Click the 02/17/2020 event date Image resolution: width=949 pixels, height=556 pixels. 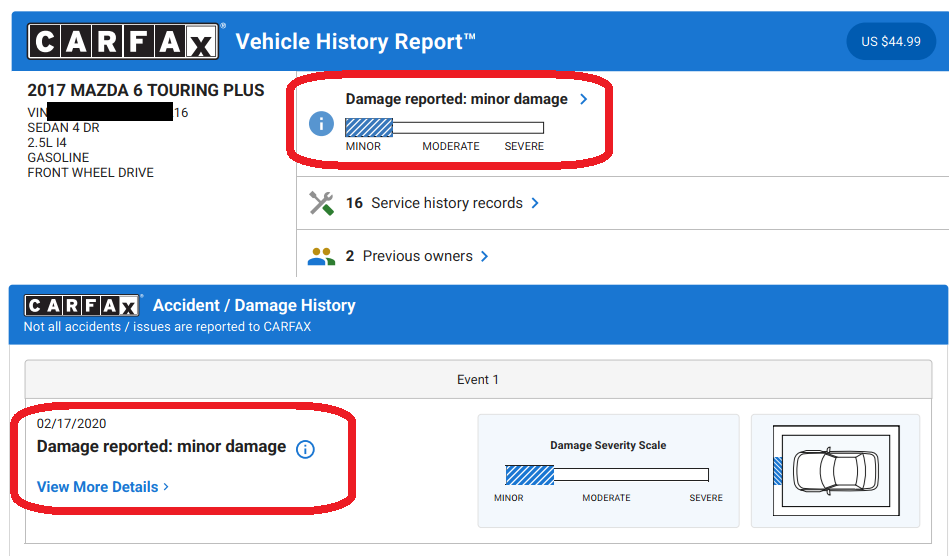coord(71,424)
